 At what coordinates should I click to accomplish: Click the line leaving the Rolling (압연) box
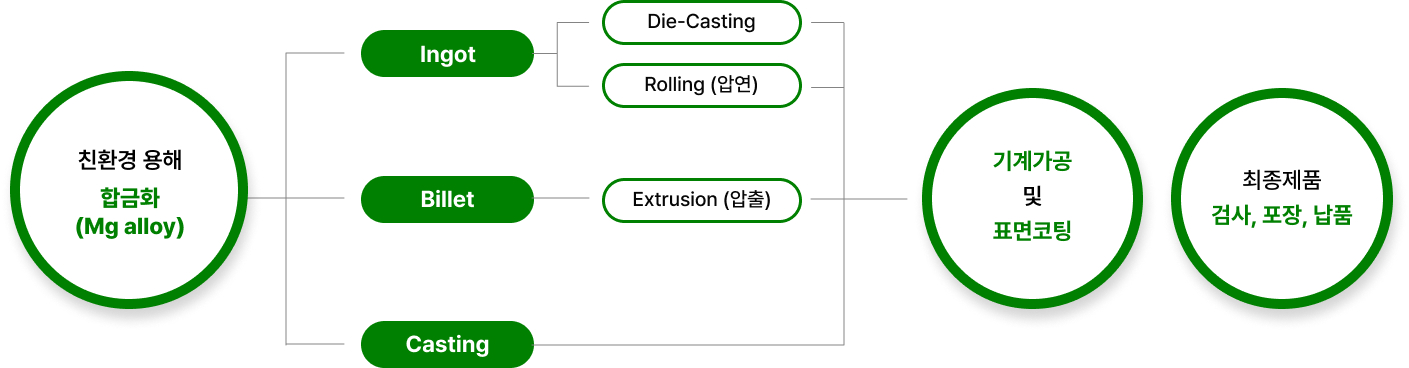pos(828,86)
